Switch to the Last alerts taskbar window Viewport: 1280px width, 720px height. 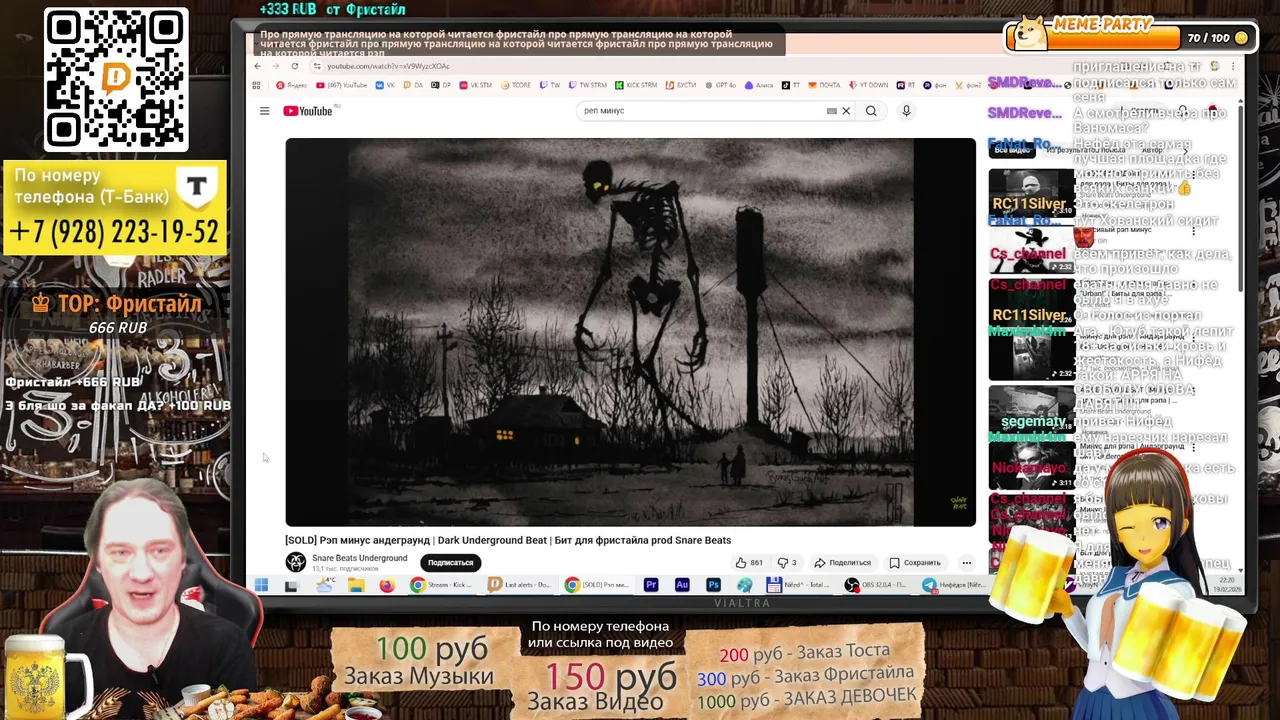(x=518, y=585)
